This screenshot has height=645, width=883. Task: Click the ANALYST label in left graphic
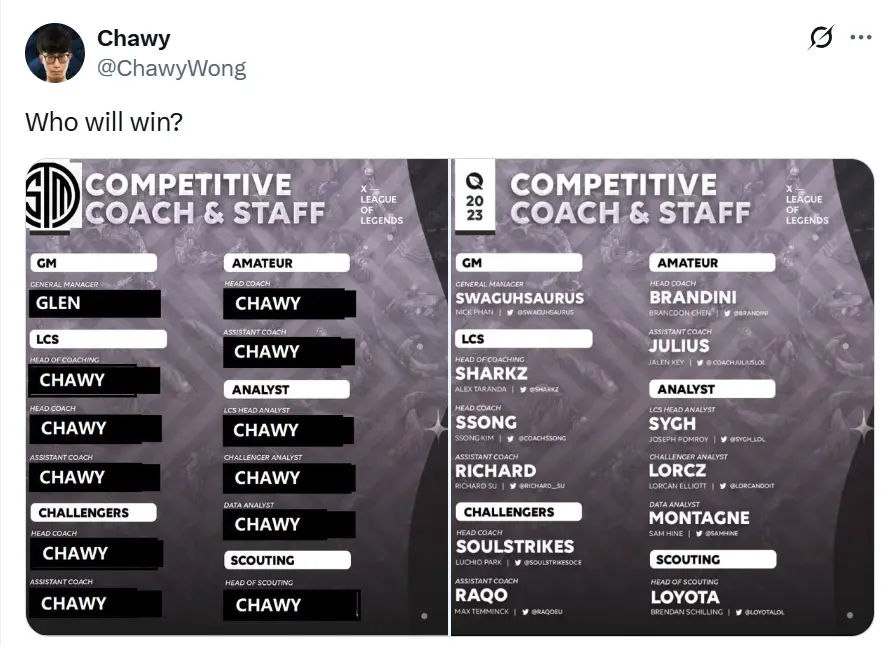[286, 389]
